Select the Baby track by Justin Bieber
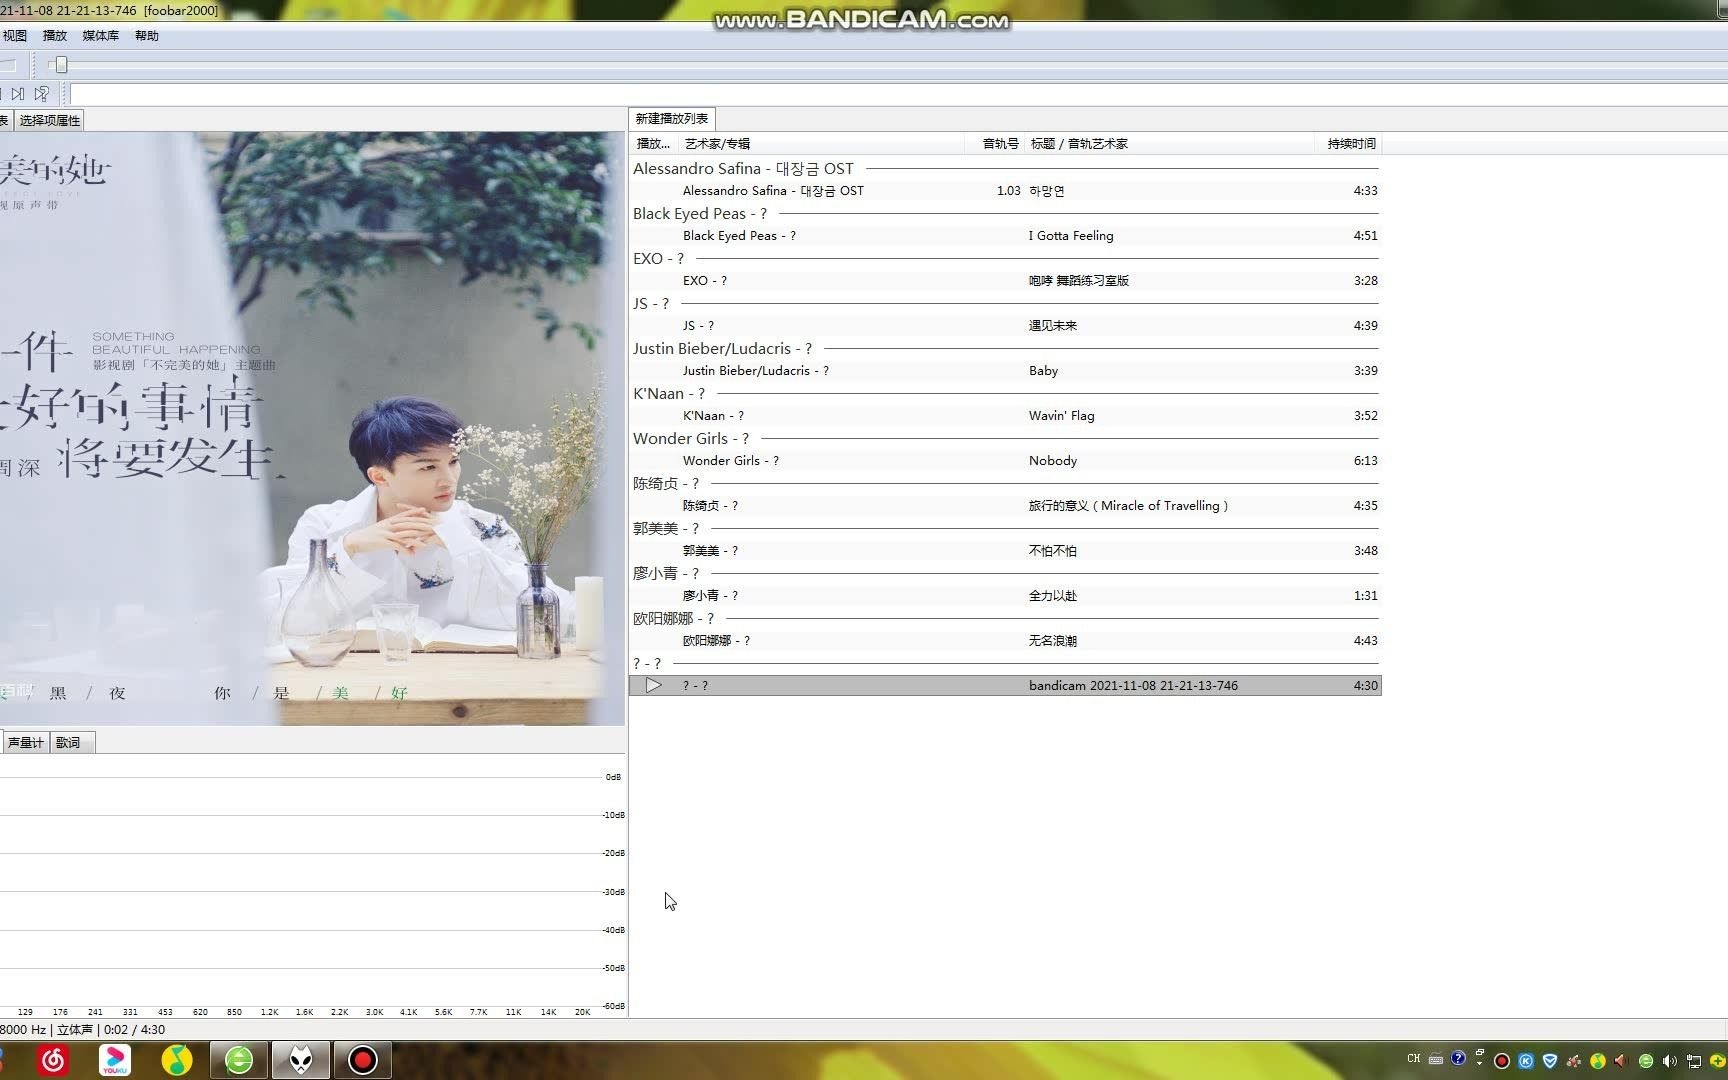 pyautogui.click(x=1005, y=370)
